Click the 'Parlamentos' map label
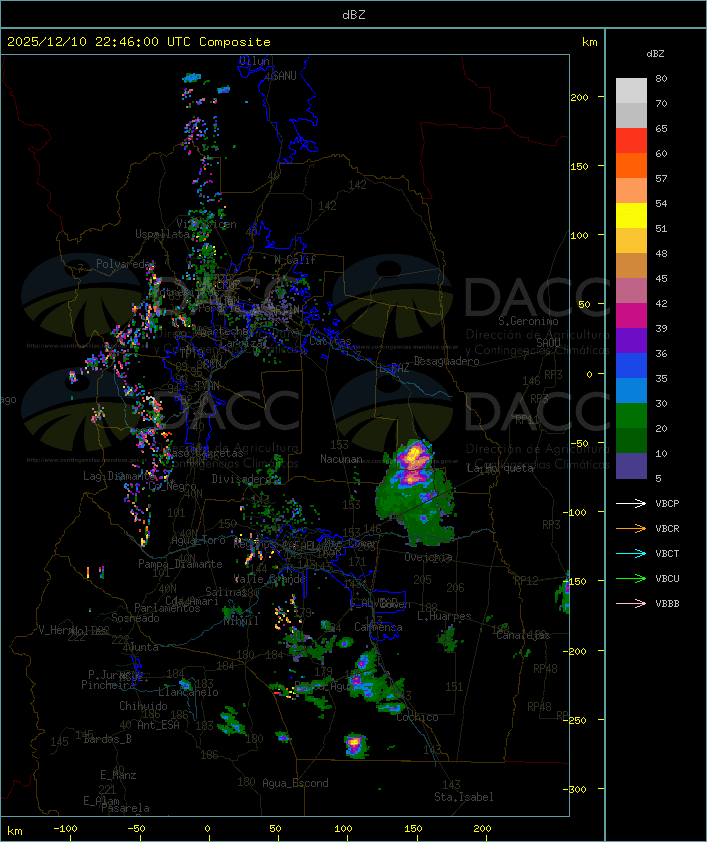 [167, 608]
